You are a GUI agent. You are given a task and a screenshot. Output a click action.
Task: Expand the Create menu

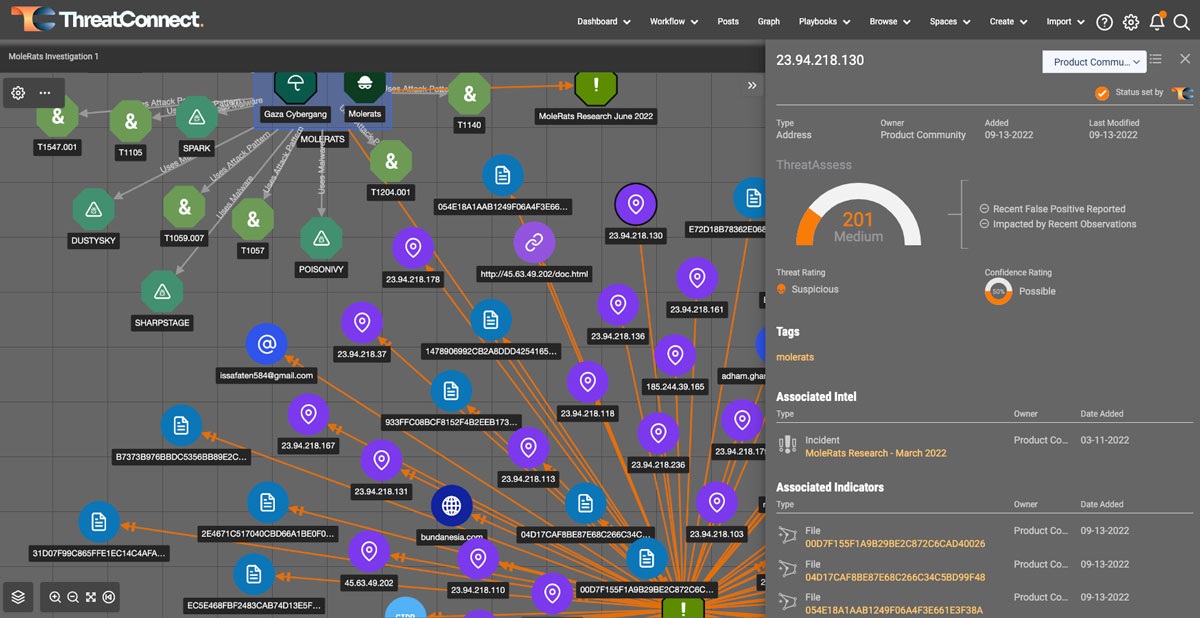click(x=1008, y=21)
